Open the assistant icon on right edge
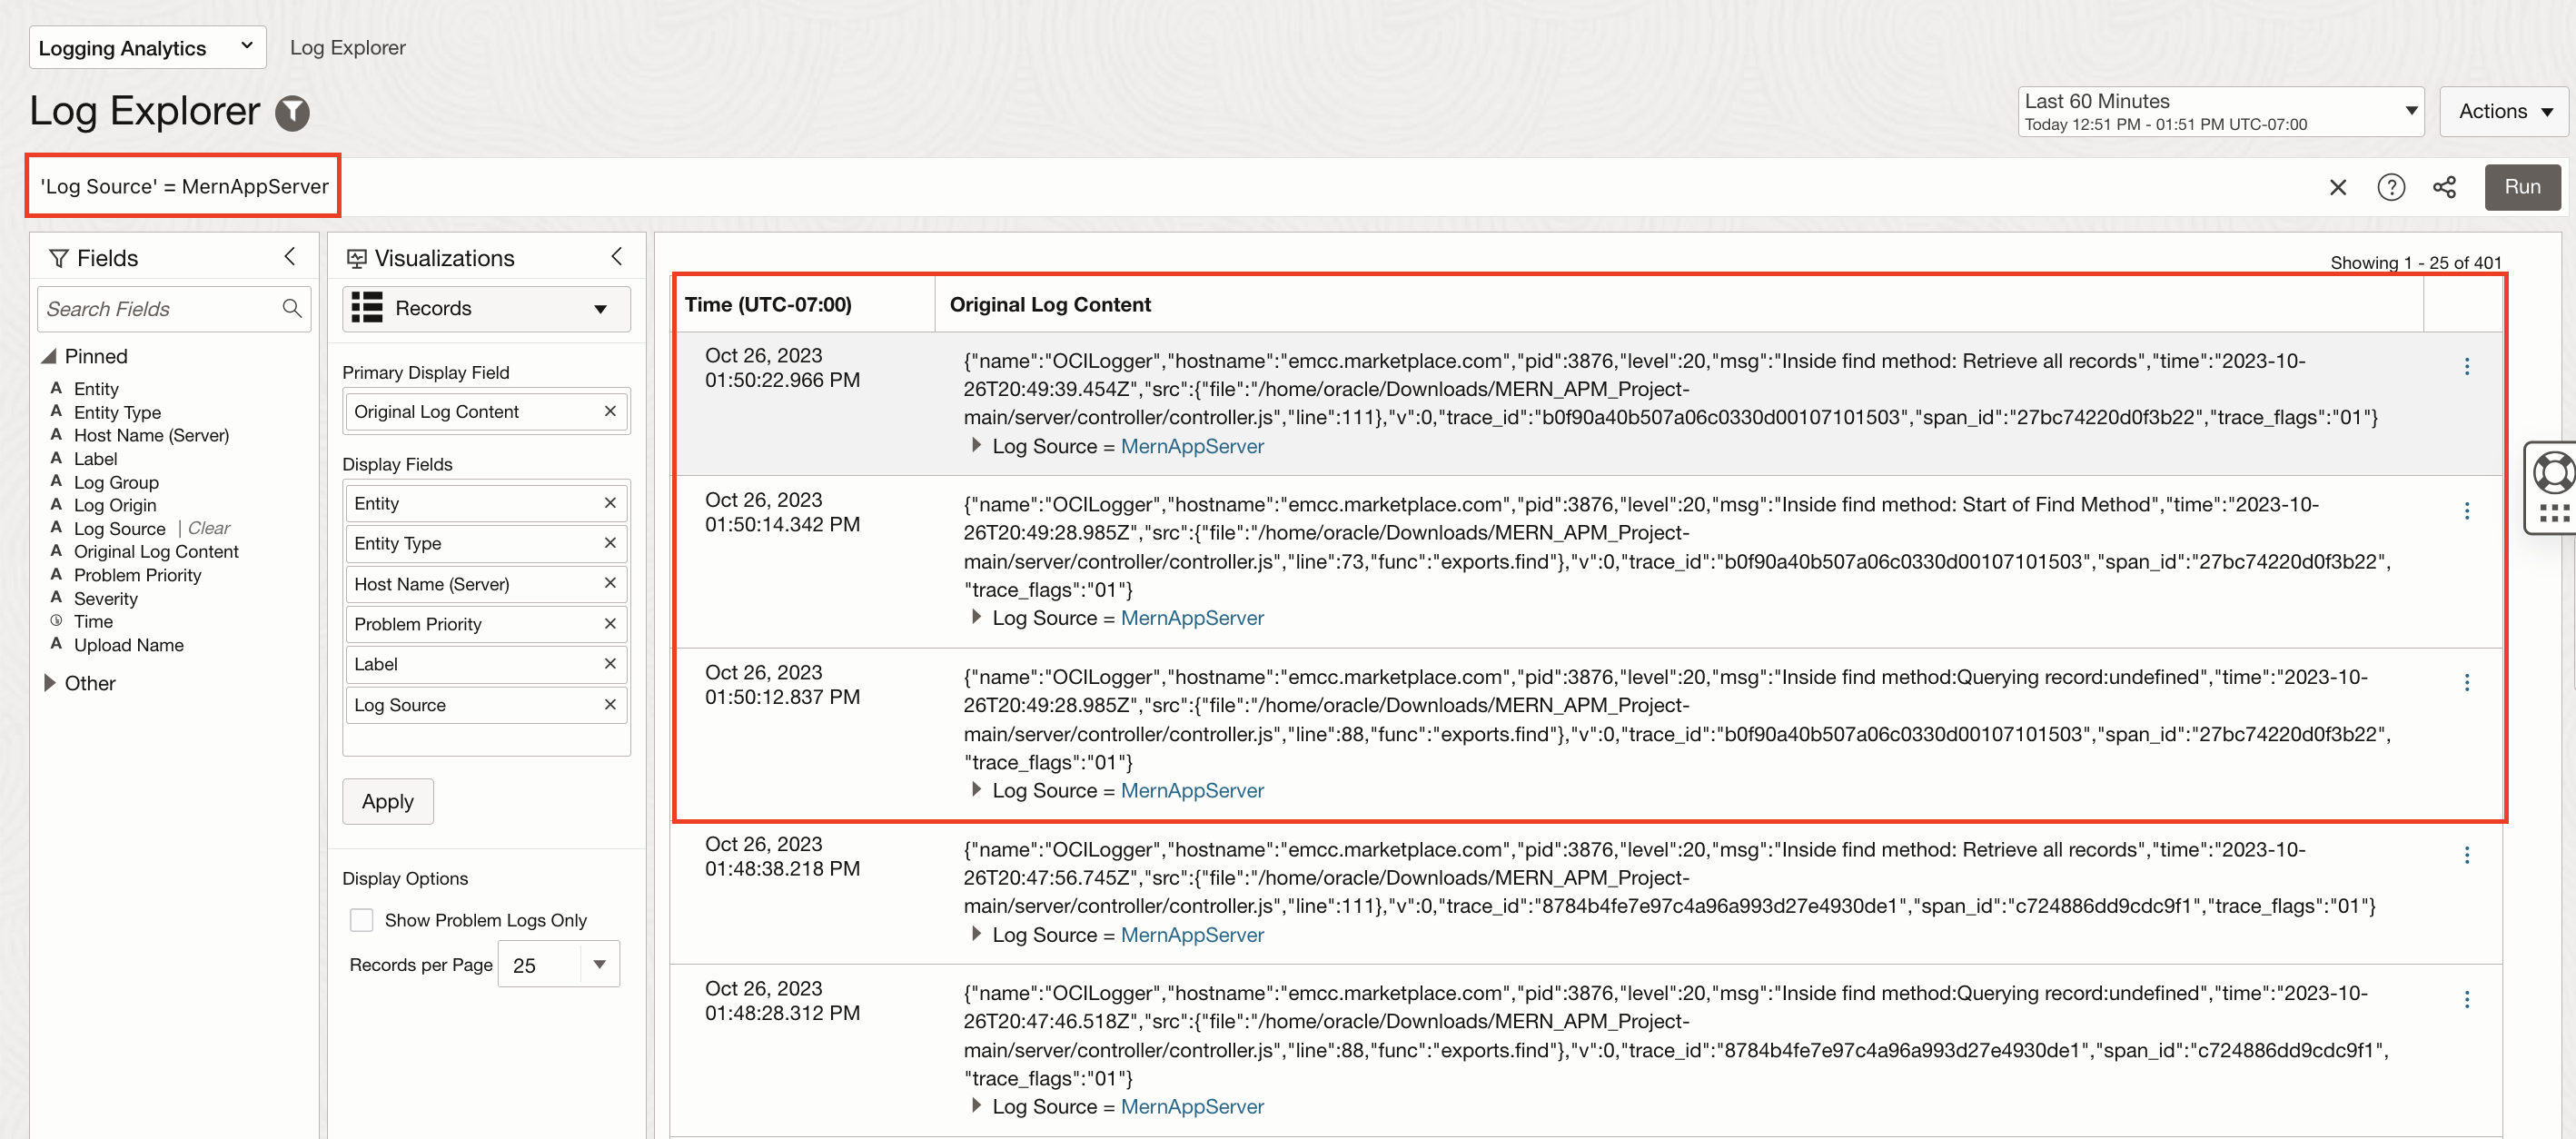This screenshot has height=1139, width=2576. tap(2554, 471)
